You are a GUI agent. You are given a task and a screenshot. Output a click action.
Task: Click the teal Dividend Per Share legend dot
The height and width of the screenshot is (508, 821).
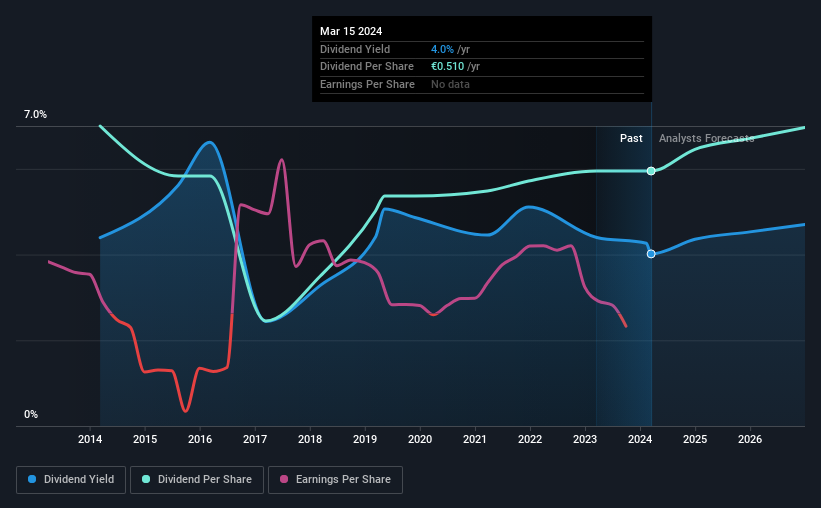pos(146,479)
